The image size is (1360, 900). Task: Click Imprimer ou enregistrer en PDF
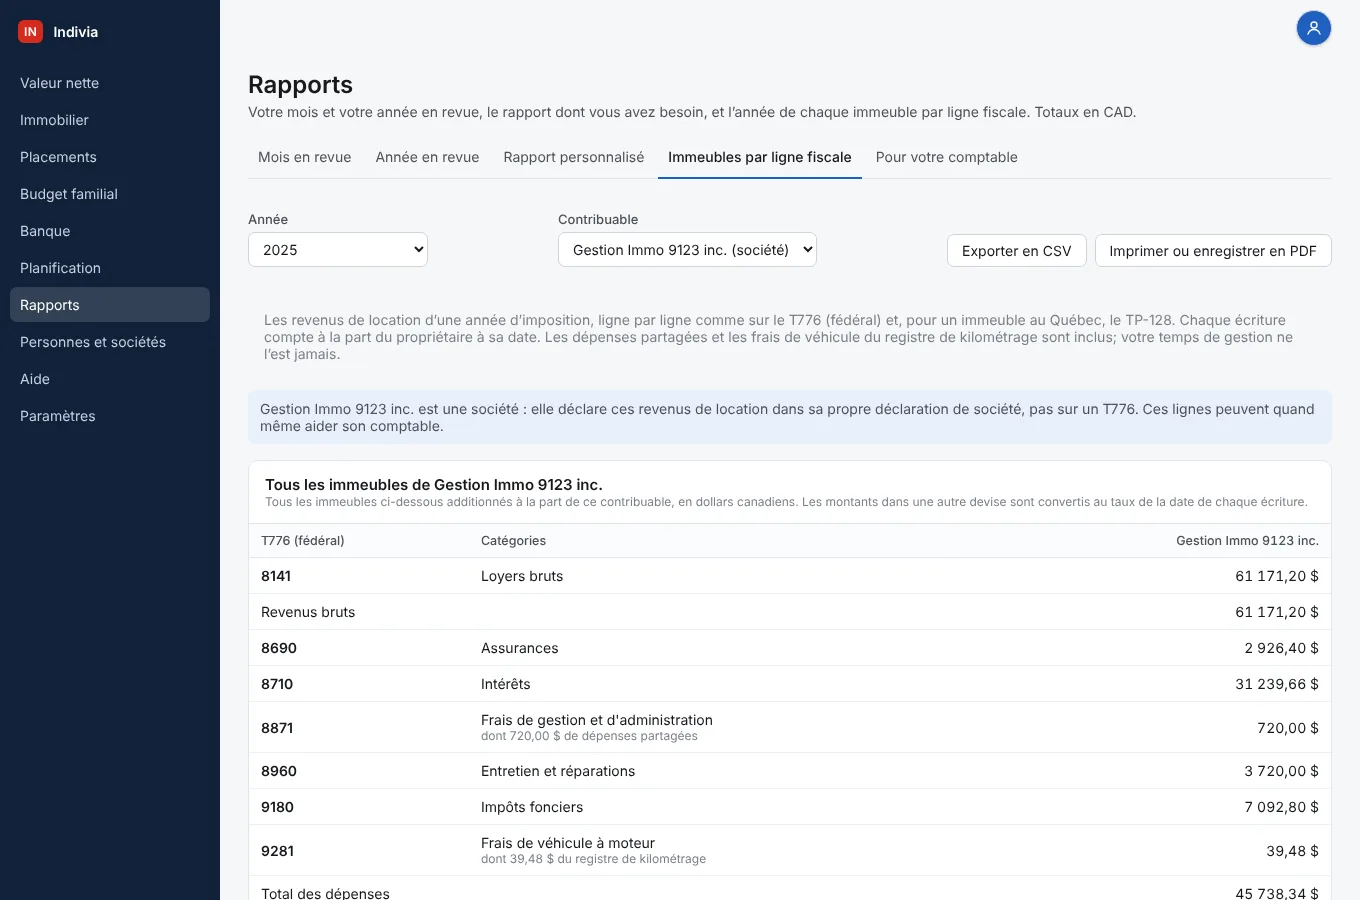point(1213,251)
